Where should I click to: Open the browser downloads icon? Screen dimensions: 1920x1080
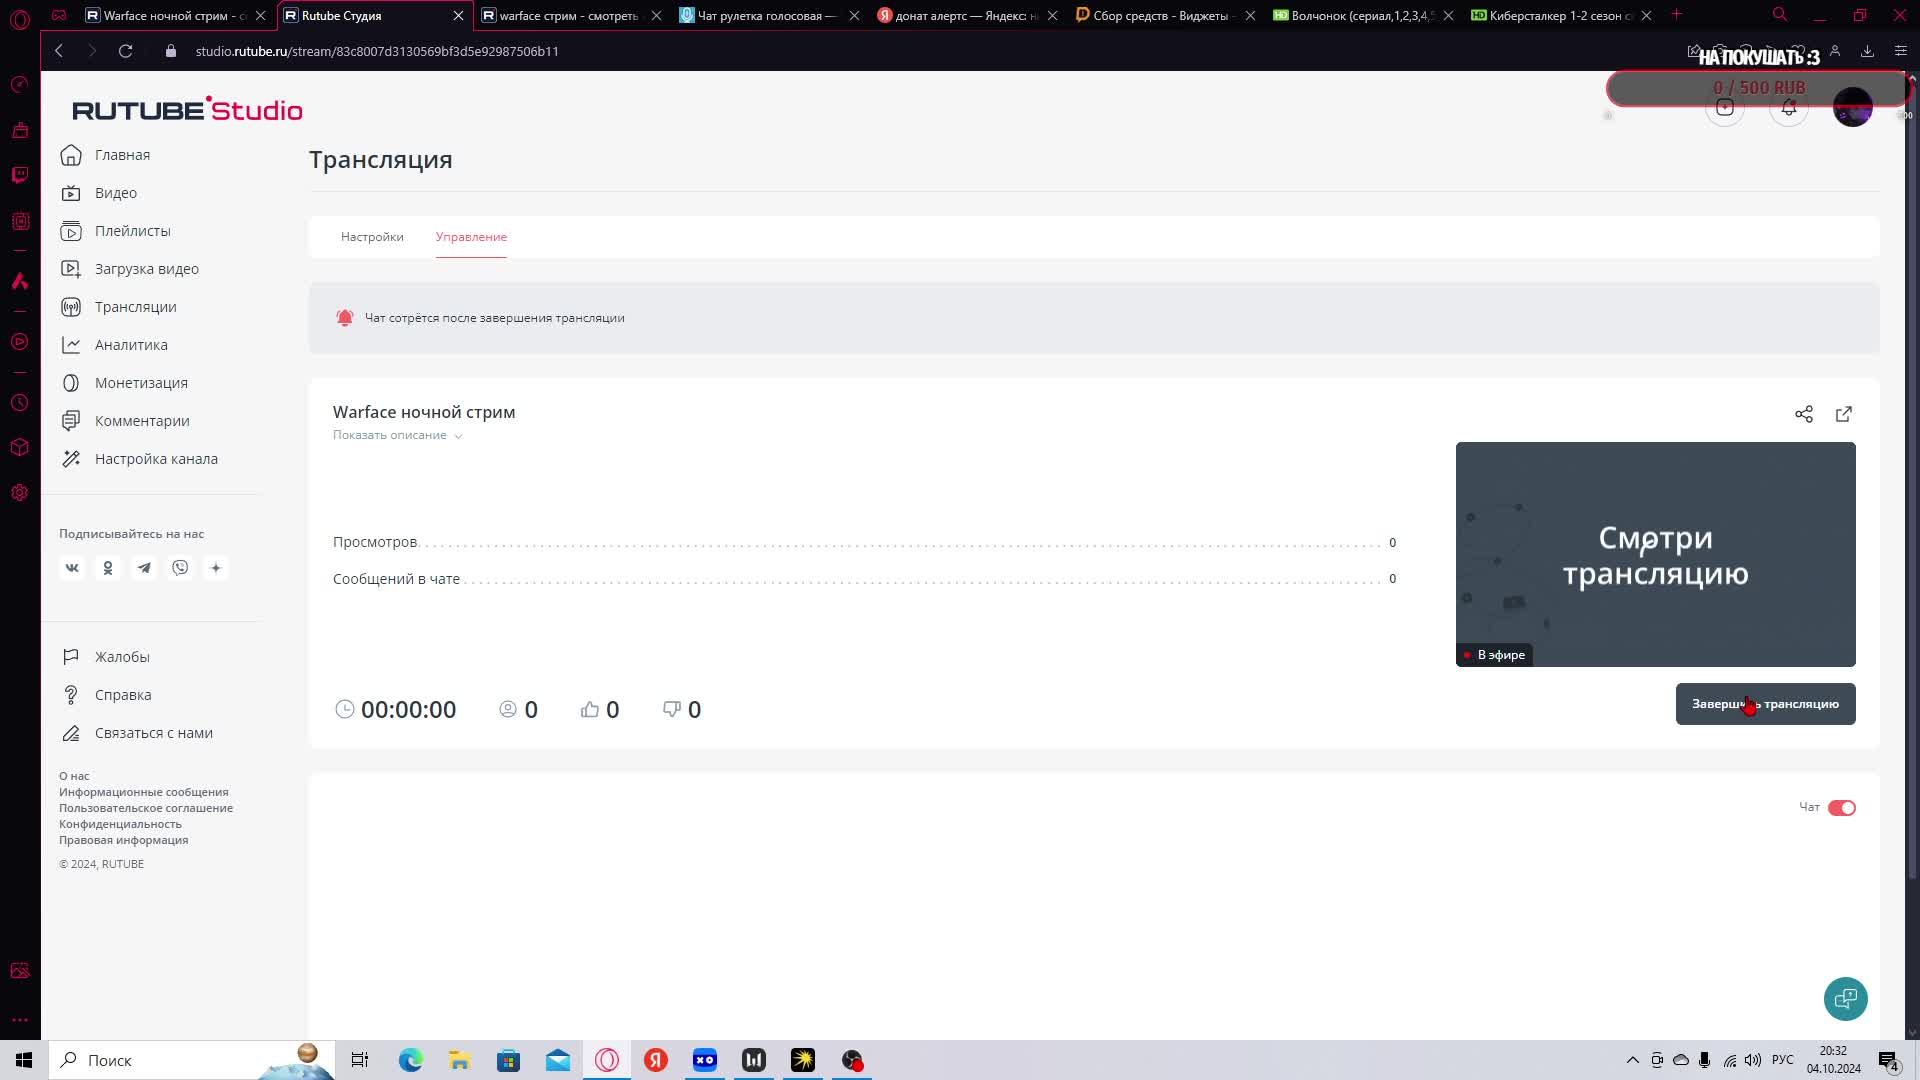pos(1867,51)
